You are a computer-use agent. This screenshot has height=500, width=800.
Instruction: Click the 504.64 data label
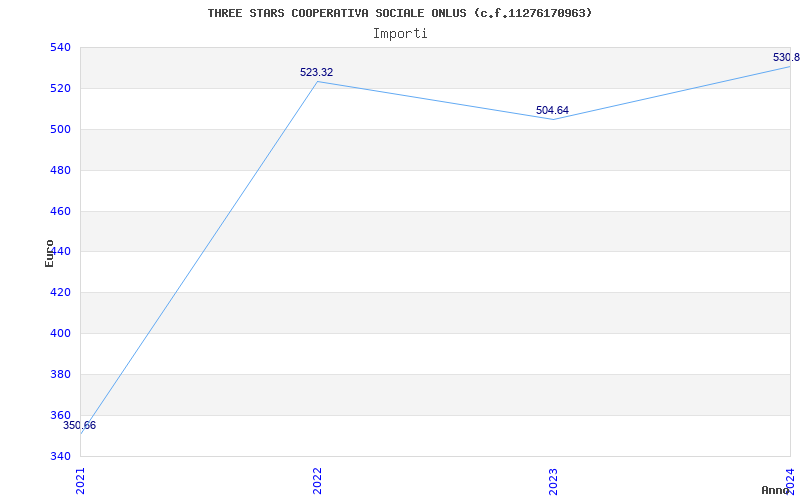552,110
